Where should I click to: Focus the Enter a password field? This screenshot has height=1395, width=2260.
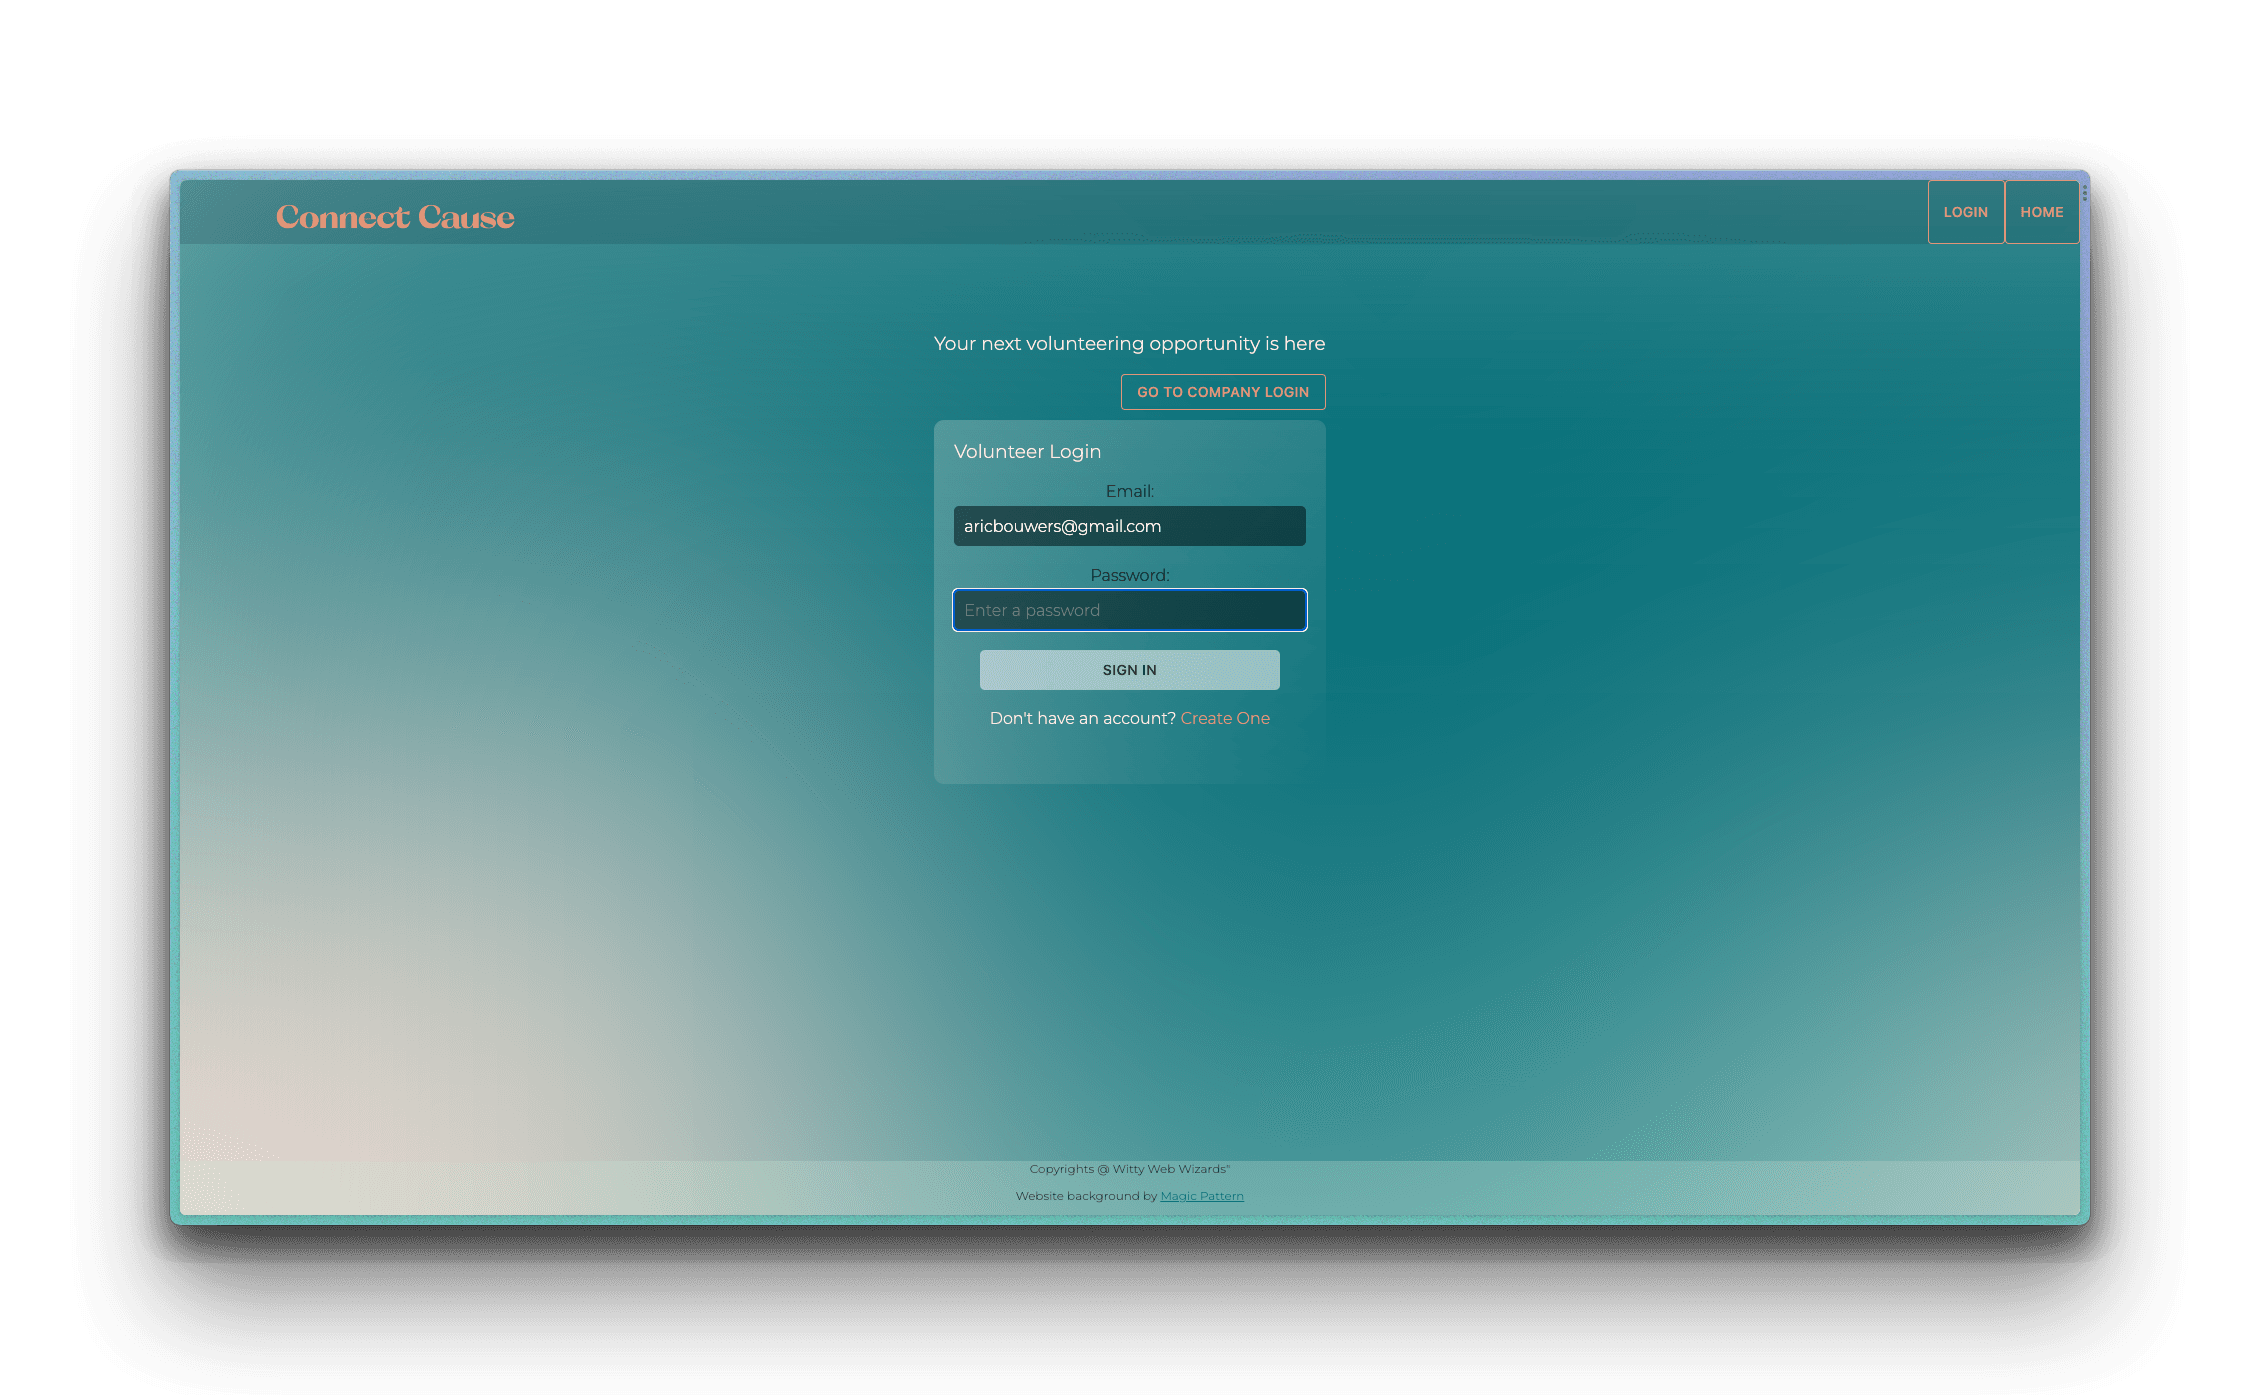pos(1129,610)
